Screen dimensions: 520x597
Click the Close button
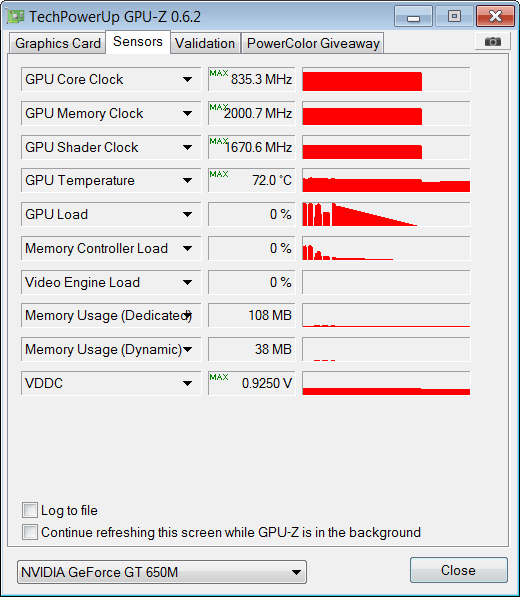(x=458, y=570)
